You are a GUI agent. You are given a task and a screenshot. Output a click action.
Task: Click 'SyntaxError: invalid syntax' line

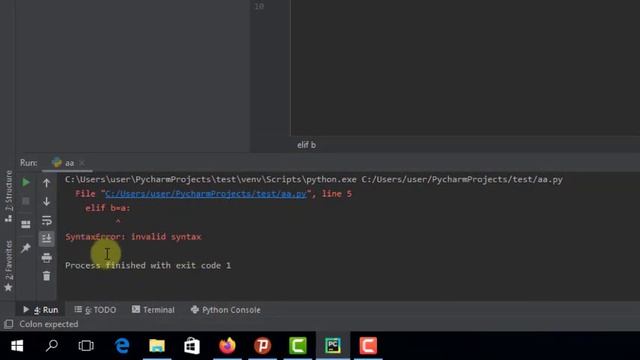point(133,237)
